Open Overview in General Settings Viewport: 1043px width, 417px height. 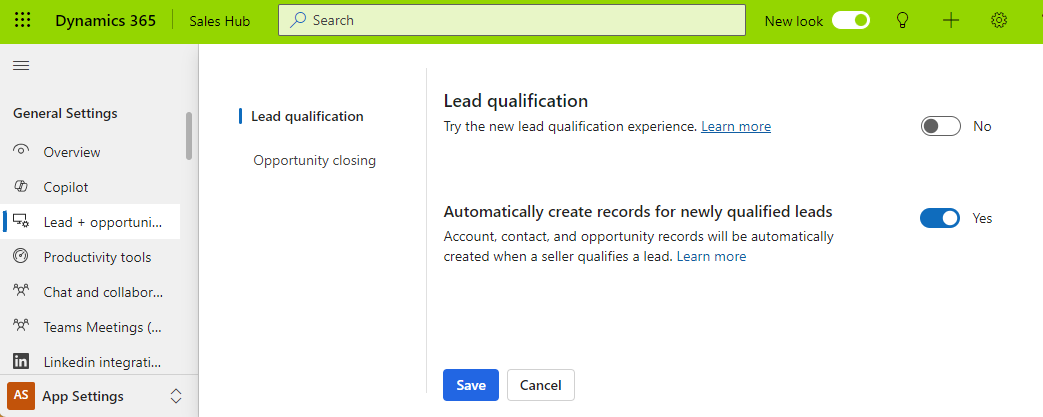click(90, 152)
